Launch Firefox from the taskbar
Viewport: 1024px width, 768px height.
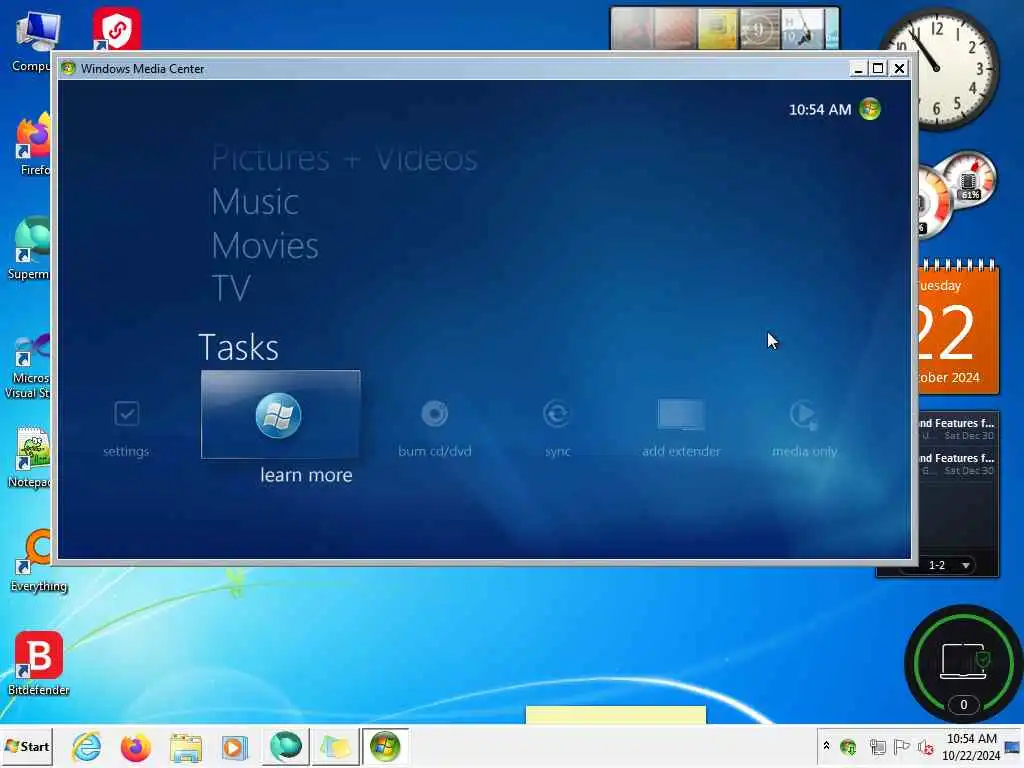pyautogui.click(x=135, y=746)
